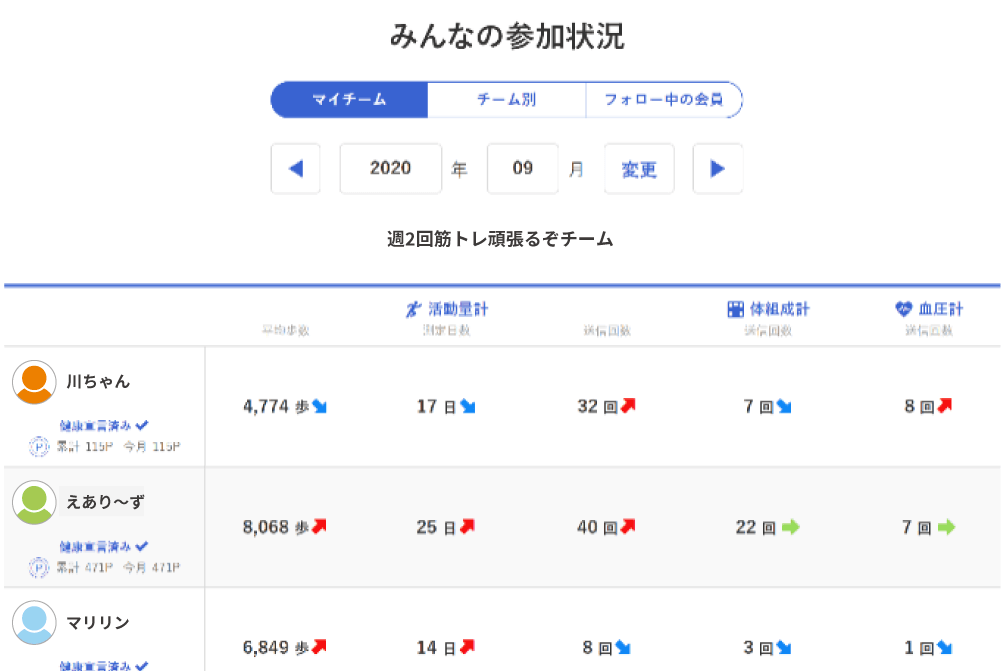This screenshot has height=671, width=1001.
Task: Go to the previous month arrow
Action: [x=296, y=169]
